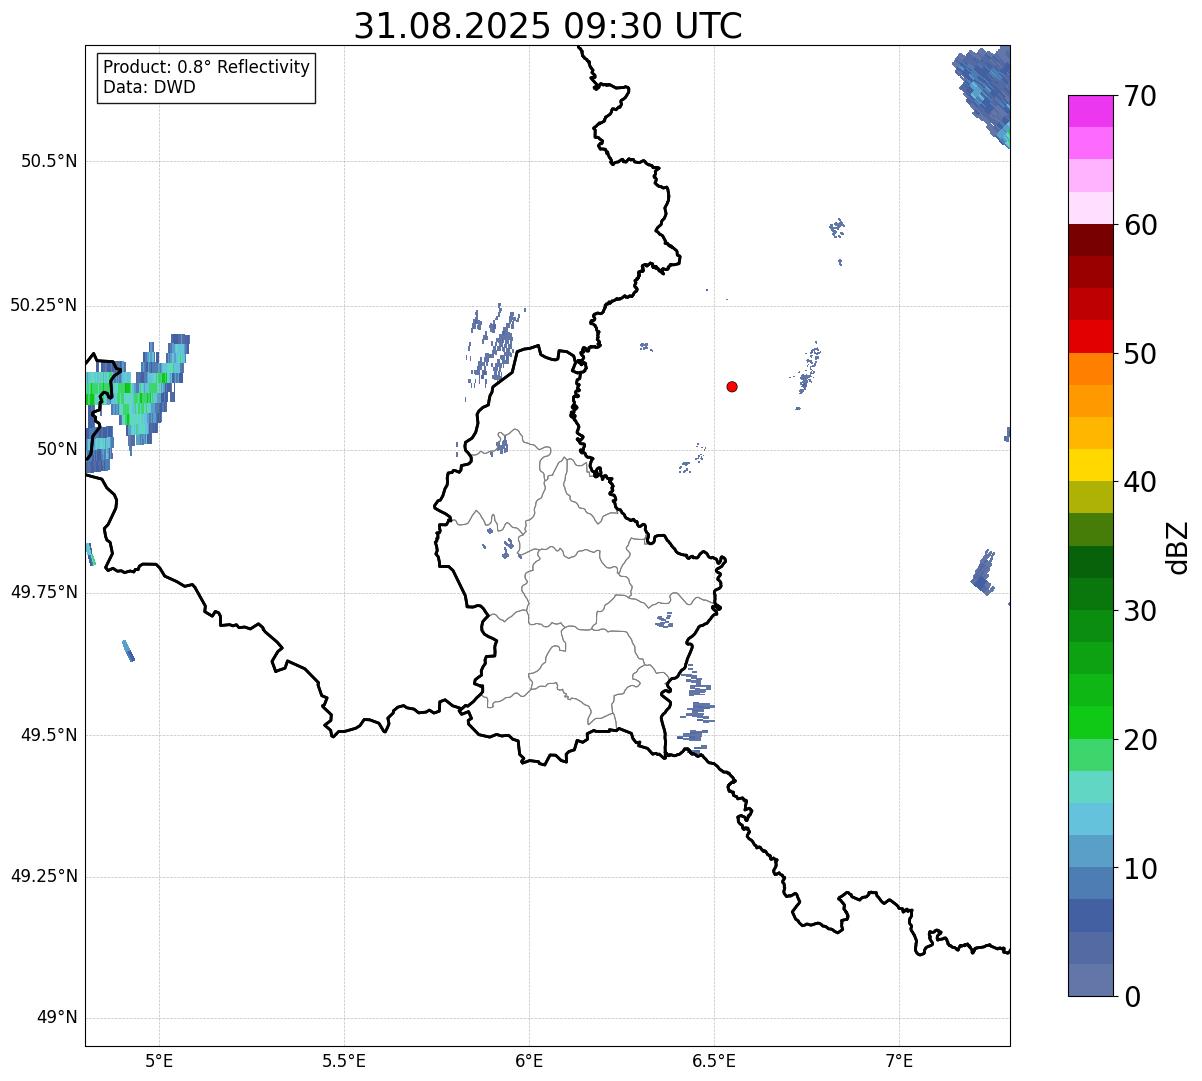Click the "Product: 0.8° Reflectivity" label
Screen dimensions: 1202x1081
click(207, 67)
